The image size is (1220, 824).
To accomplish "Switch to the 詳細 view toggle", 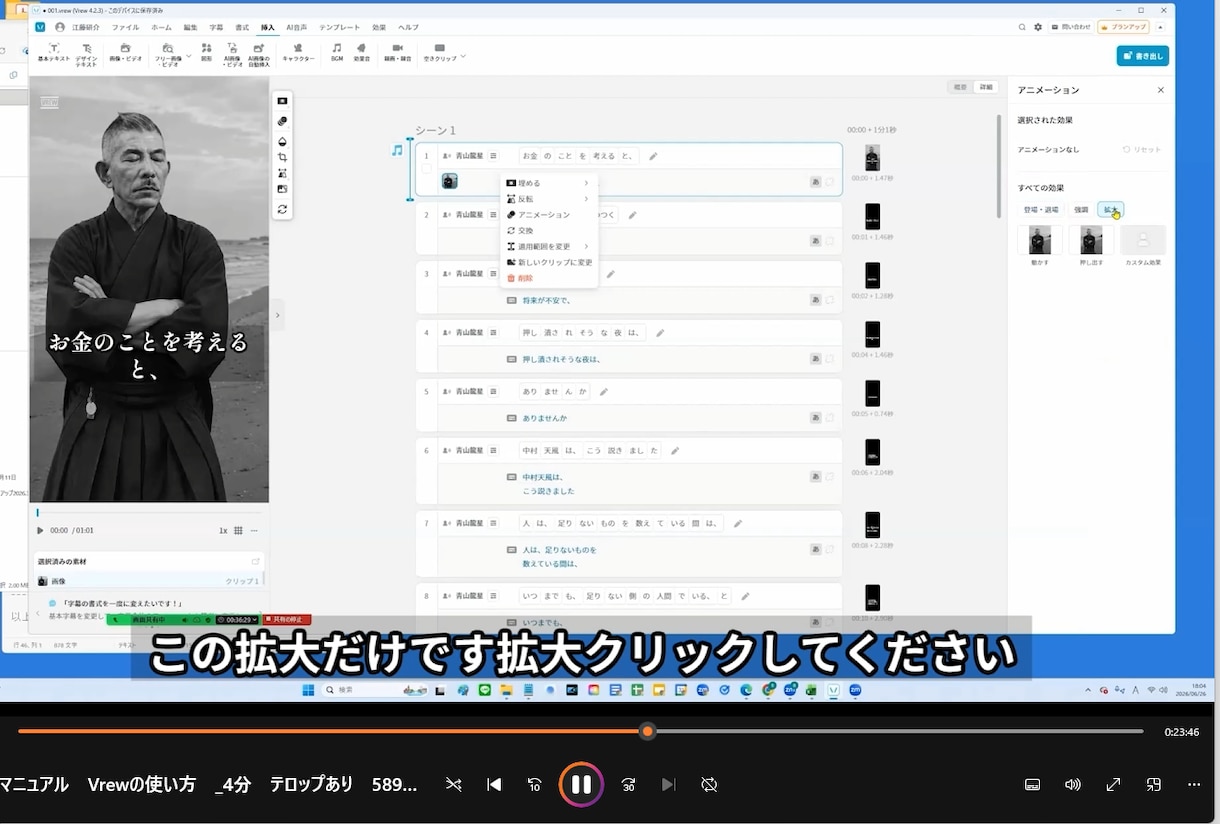I will click(x=986, y=87).
